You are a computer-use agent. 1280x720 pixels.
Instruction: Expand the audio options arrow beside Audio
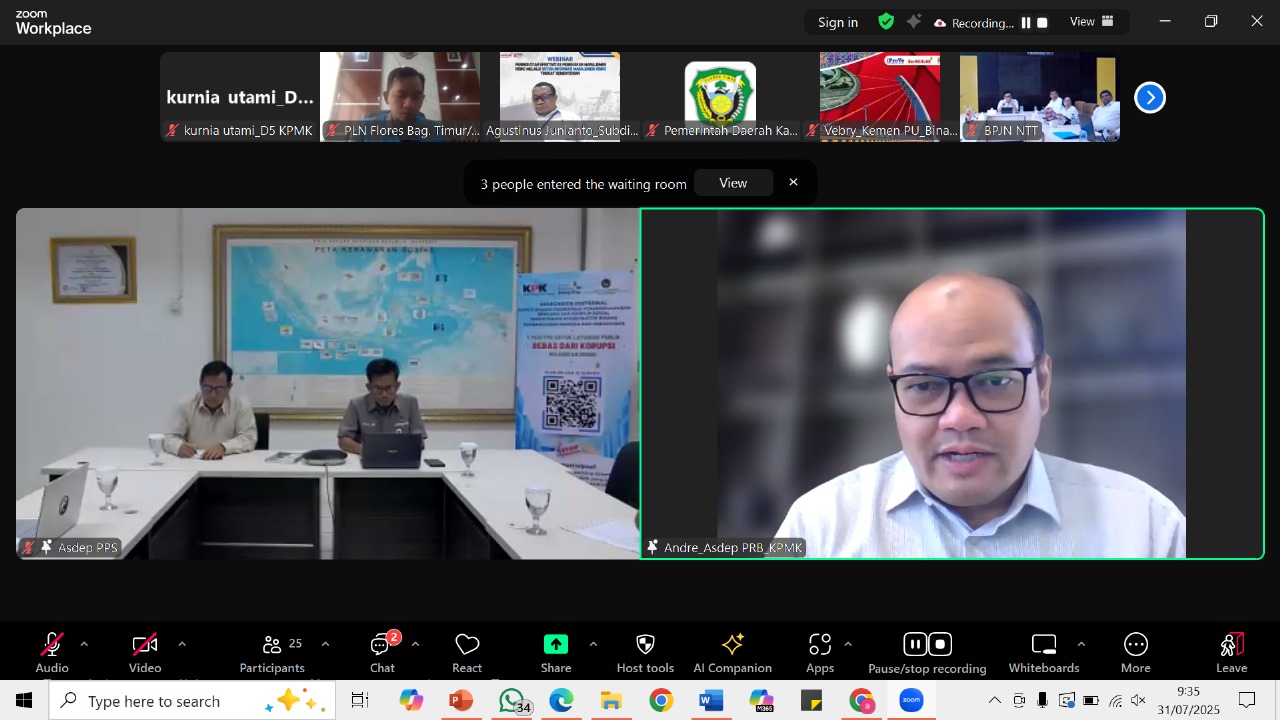coord(84,644)
